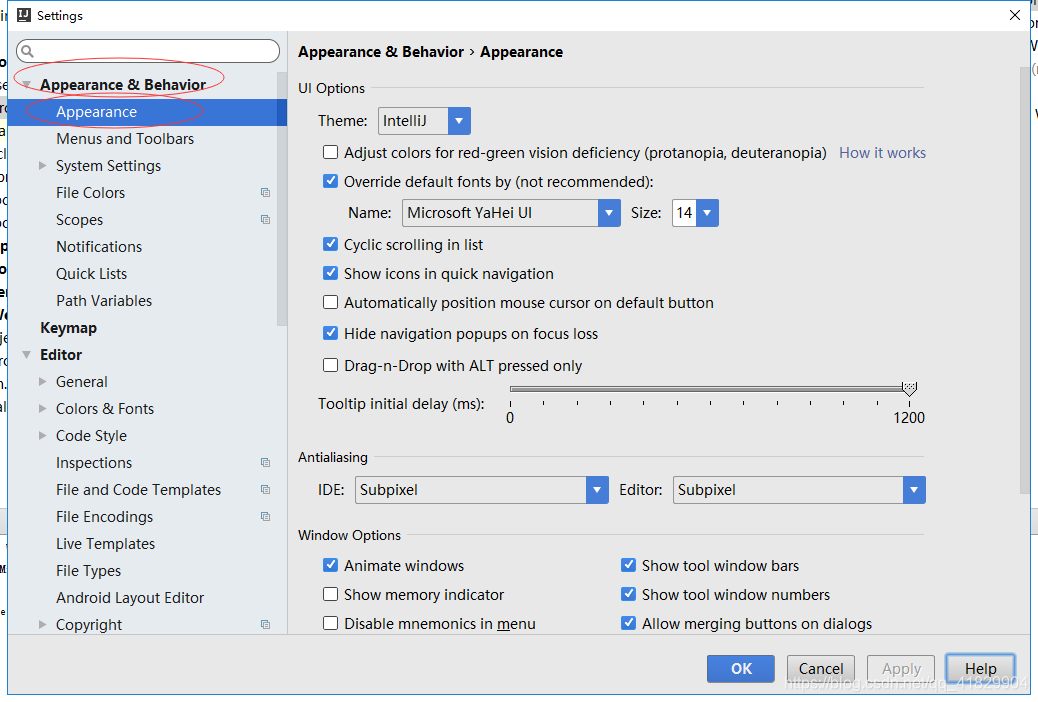Open the font Size dropdown
The height and width of the screenshot is (702, 1038).
pyautogui.click(x=707, y=213)
